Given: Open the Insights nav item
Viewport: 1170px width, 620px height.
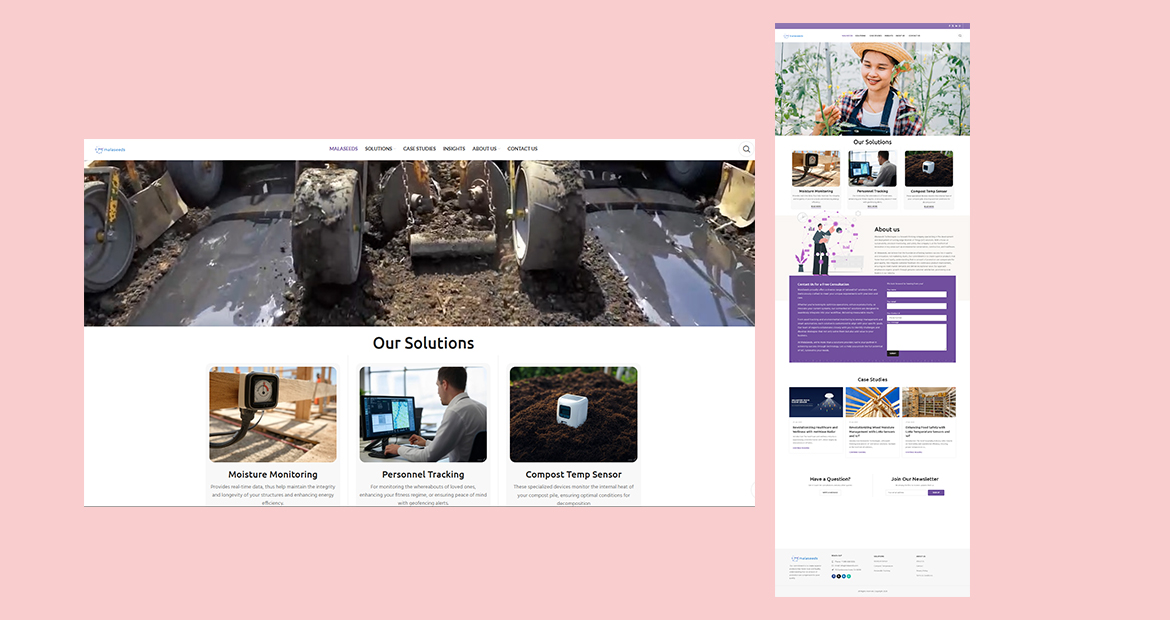Looking at the screenshot, I should [454, 149].
